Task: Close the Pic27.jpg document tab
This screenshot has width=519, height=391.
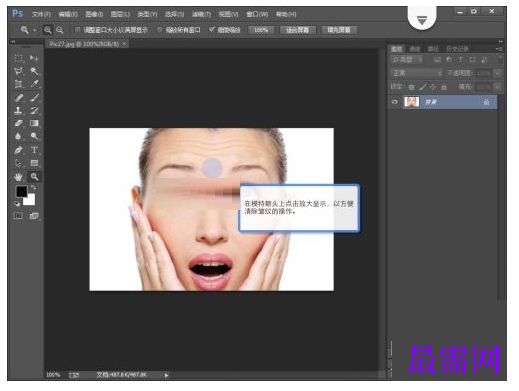Action: pyautogui.click(x=124, y=44)
